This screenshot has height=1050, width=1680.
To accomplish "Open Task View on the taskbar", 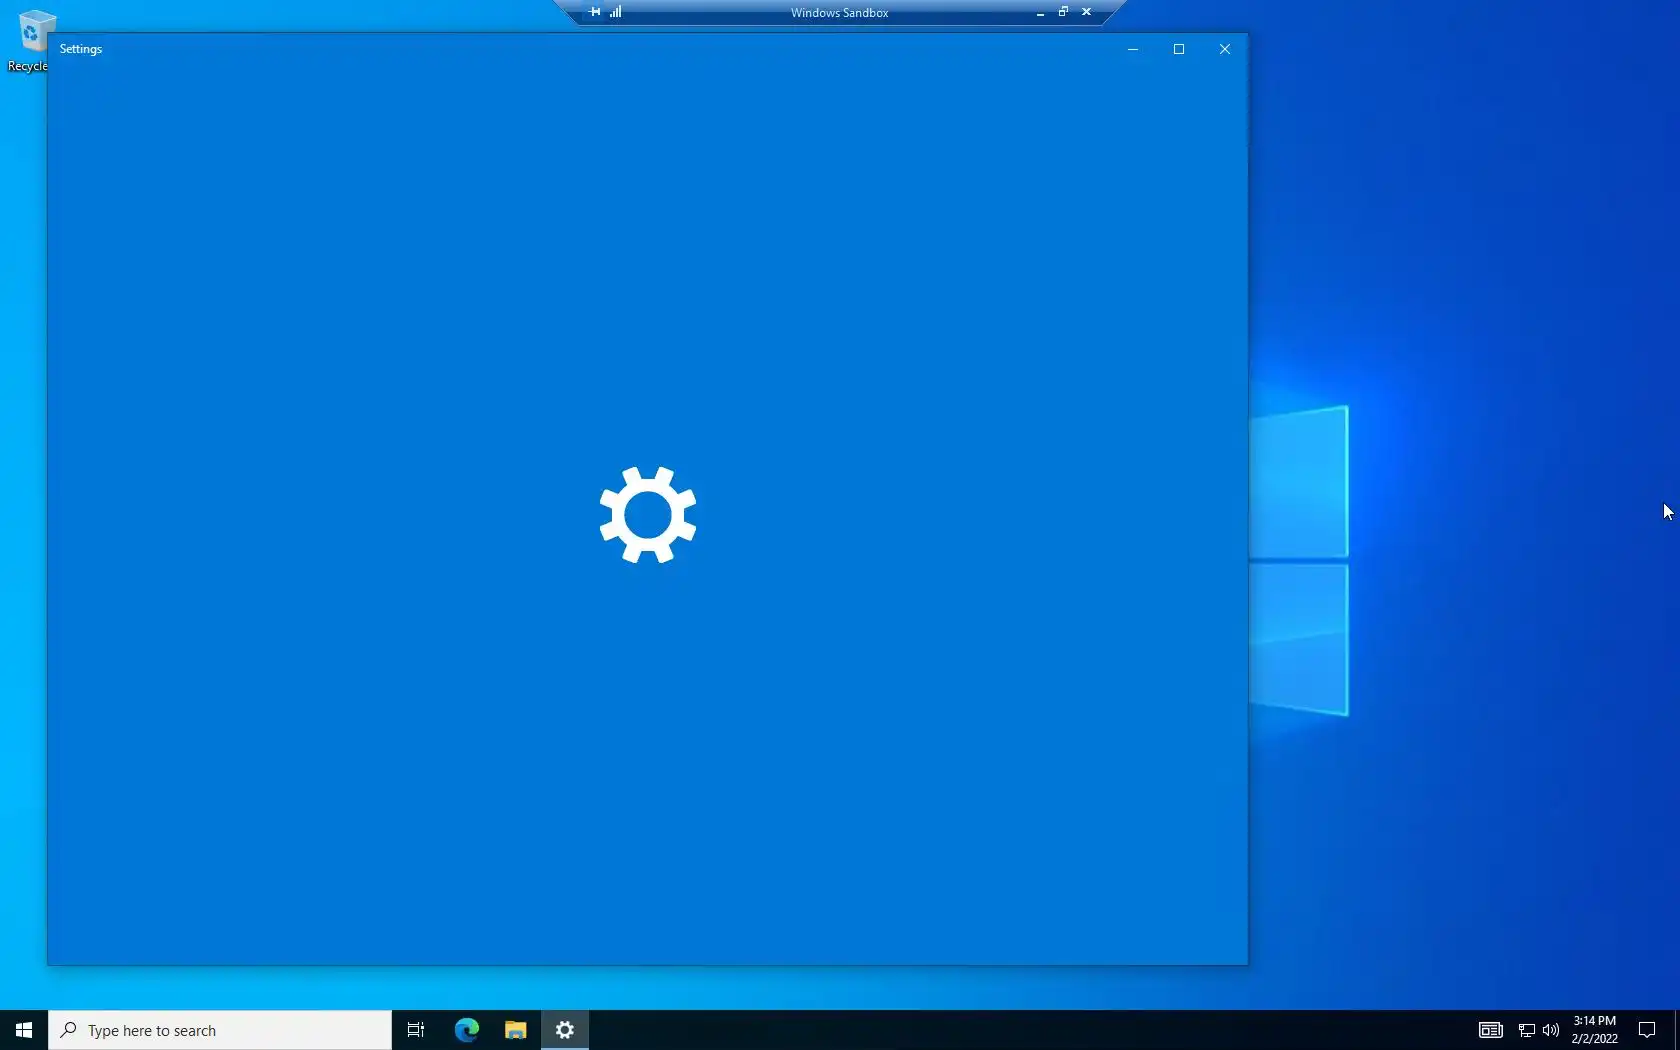I will [x=416, y=1030].
